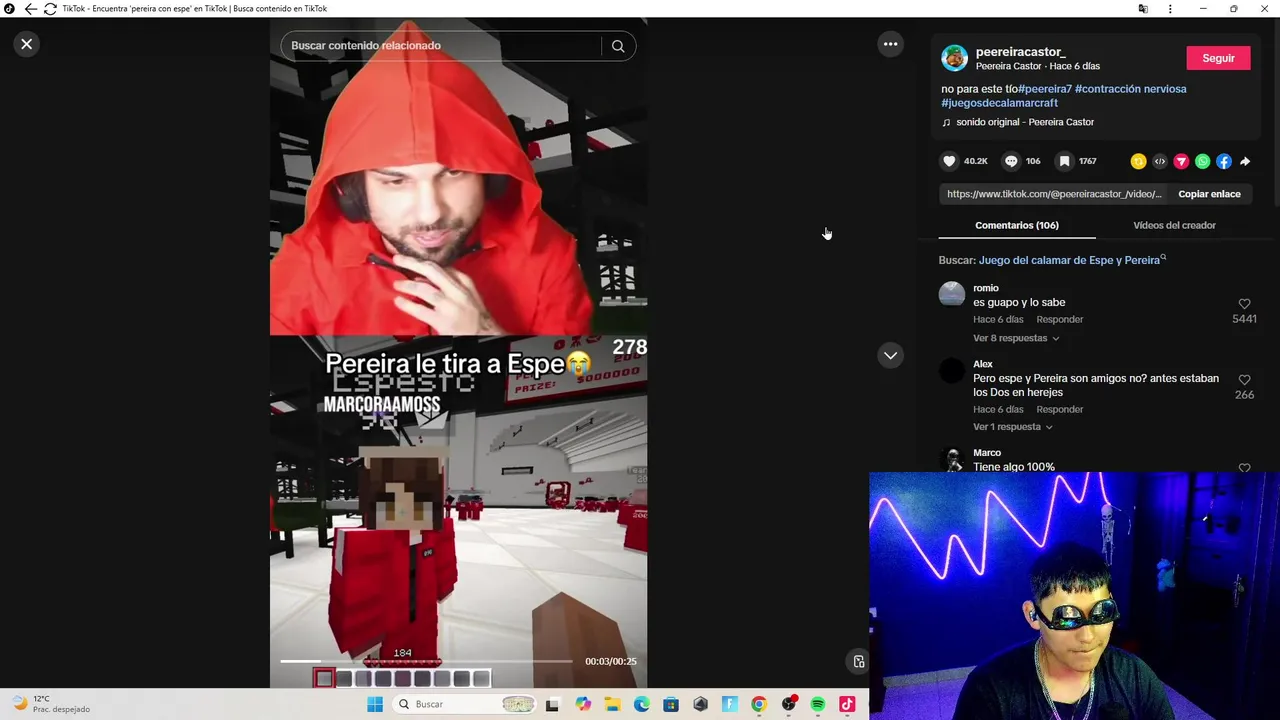Click the 'Copiar enlace' button
Viewport: 1280px width, 720px height.
1209,194
